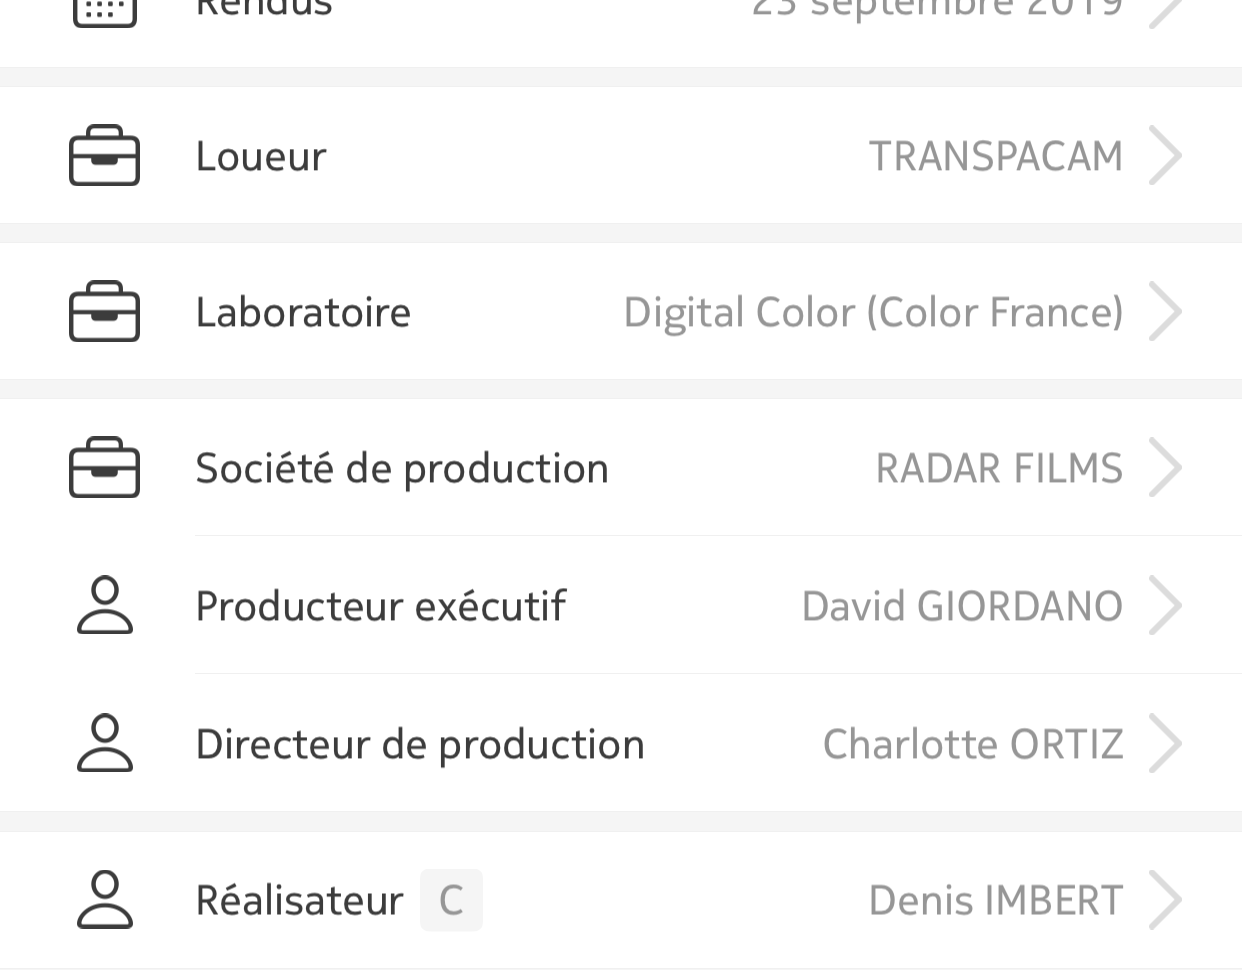Tap the briefcase icon beside Laboratoire
Screen dimensions: 1242x970
[x=104, y=312]
